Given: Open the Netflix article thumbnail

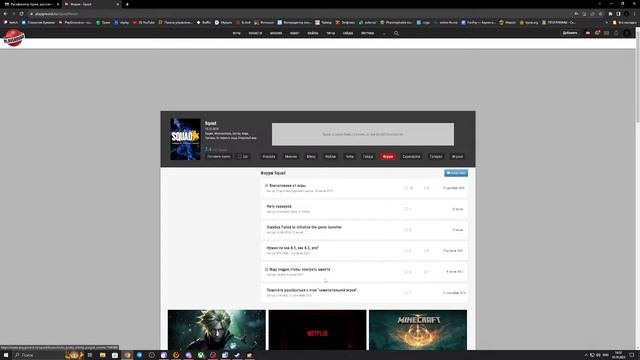Looking at the screenshot, I should 317,330.
